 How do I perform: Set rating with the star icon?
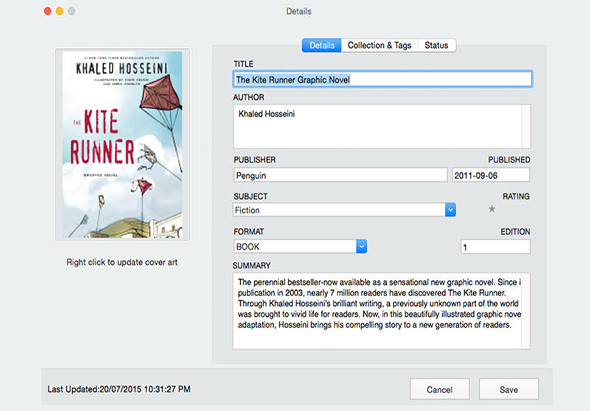[491, 209]
